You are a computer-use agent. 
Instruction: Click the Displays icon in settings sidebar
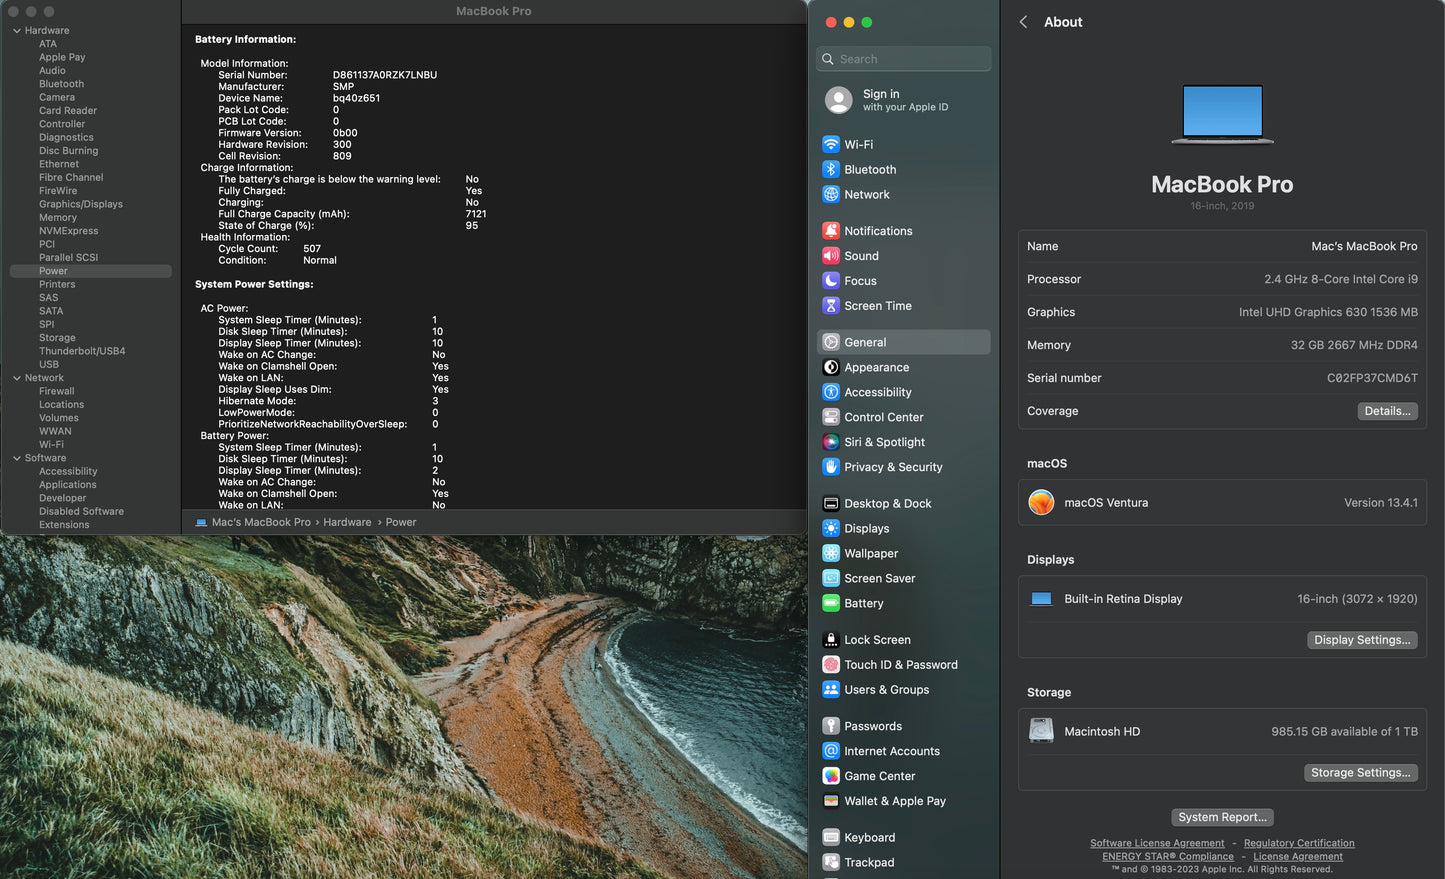coord(831,528)
